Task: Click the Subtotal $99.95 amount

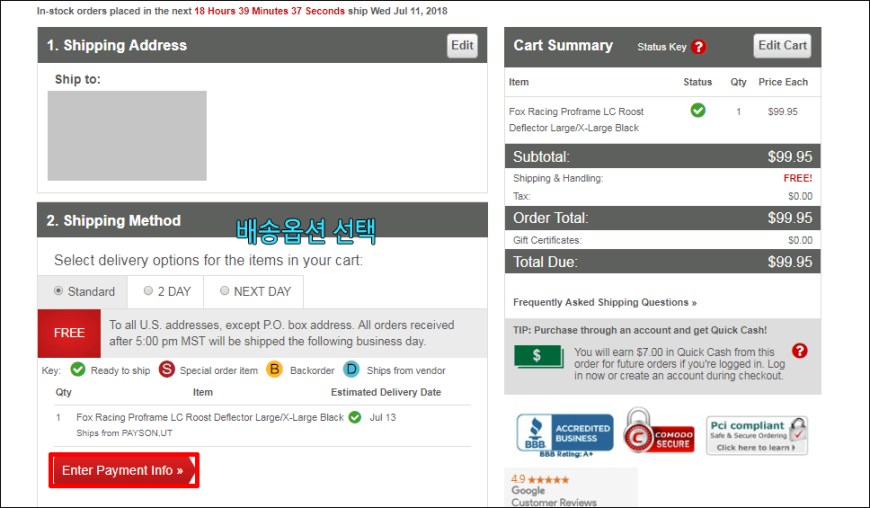Action: [x=790, y=156]
